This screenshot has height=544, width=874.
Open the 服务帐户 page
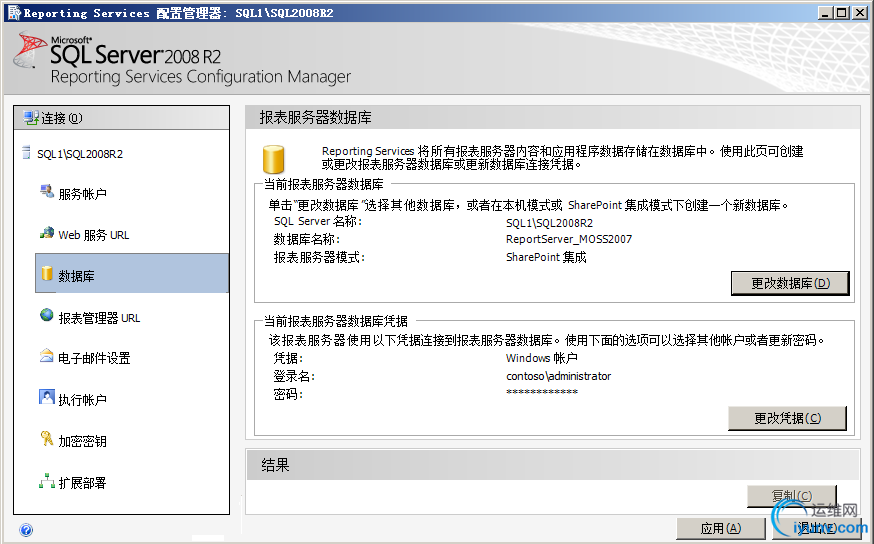(82, 194)
